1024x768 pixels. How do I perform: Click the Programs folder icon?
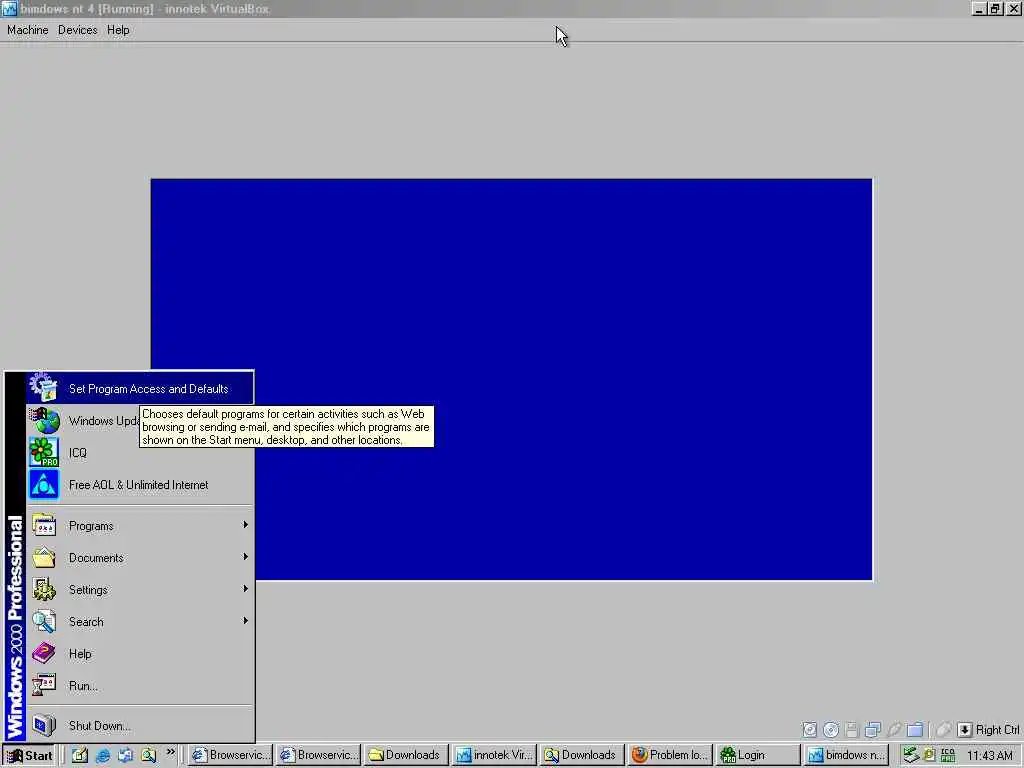click(x=44, y=526)
